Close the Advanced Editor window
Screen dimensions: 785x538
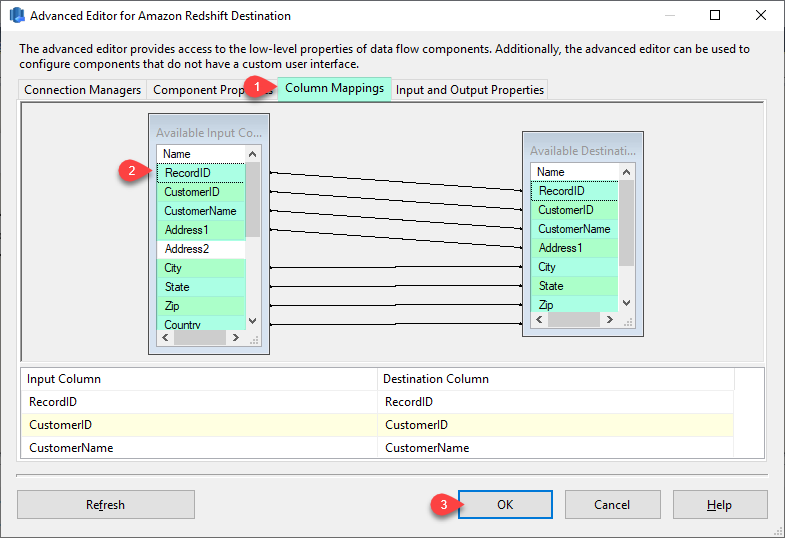760,16
